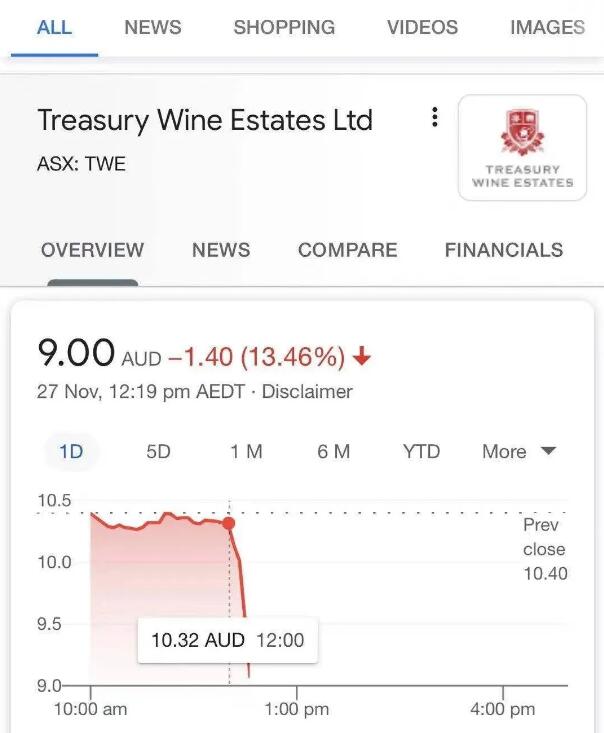Viewport: 604px width, 733px height.
Task: Click the Treasury Wine Estates logo
Action: click(x=522, y=148)
